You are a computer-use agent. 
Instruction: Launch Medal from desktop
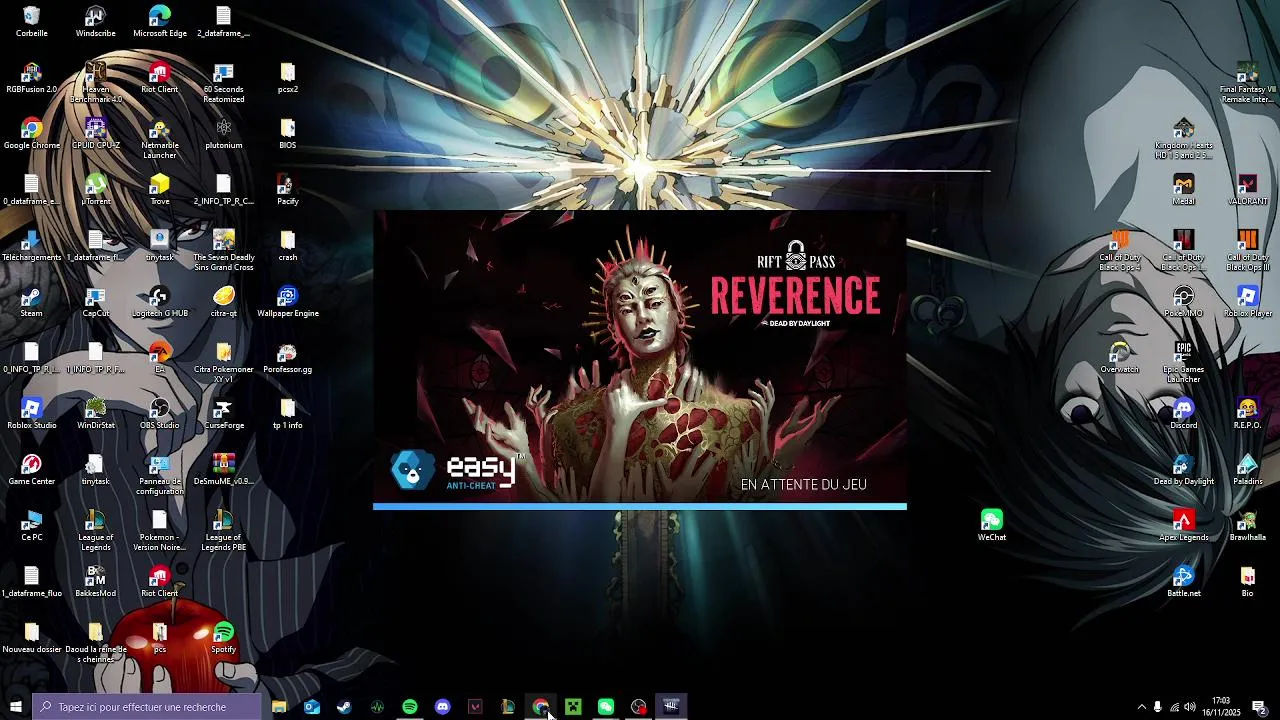[1184, 190]
